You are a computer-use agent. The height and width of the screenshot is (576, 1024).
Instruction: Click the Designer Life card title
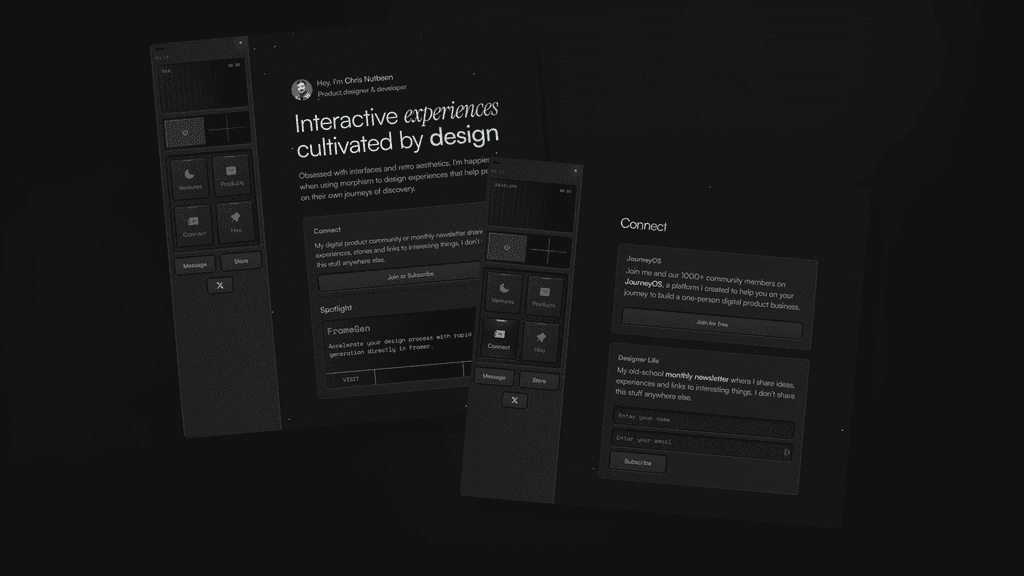(x=638, y=359)
